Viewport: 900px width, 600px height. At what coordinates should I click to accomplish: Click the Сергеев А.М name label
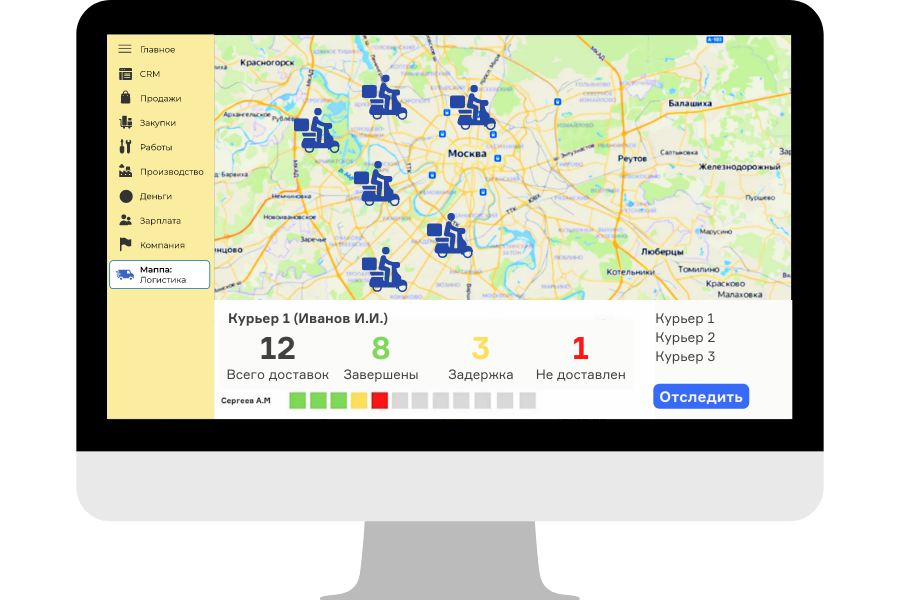(x=246, y=400)
